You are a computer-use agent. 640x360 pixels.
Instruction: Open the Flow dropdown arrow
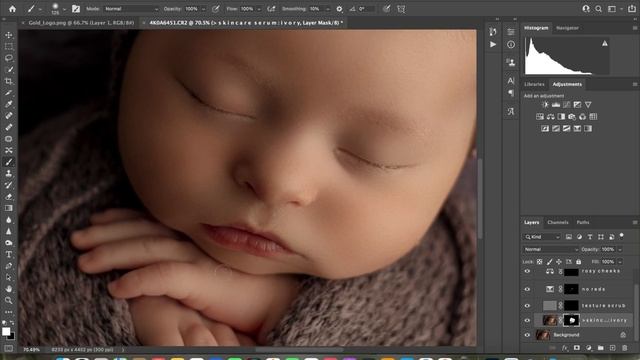(259, 9)
